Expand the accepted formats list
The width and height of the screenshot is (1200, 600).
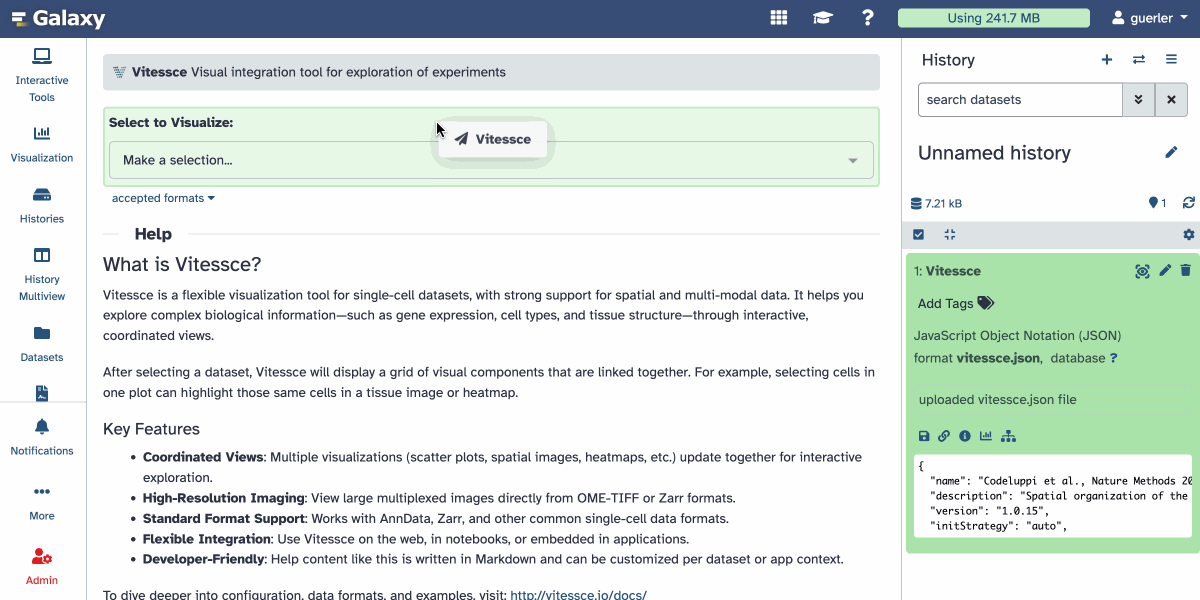[x=163, y=198]
